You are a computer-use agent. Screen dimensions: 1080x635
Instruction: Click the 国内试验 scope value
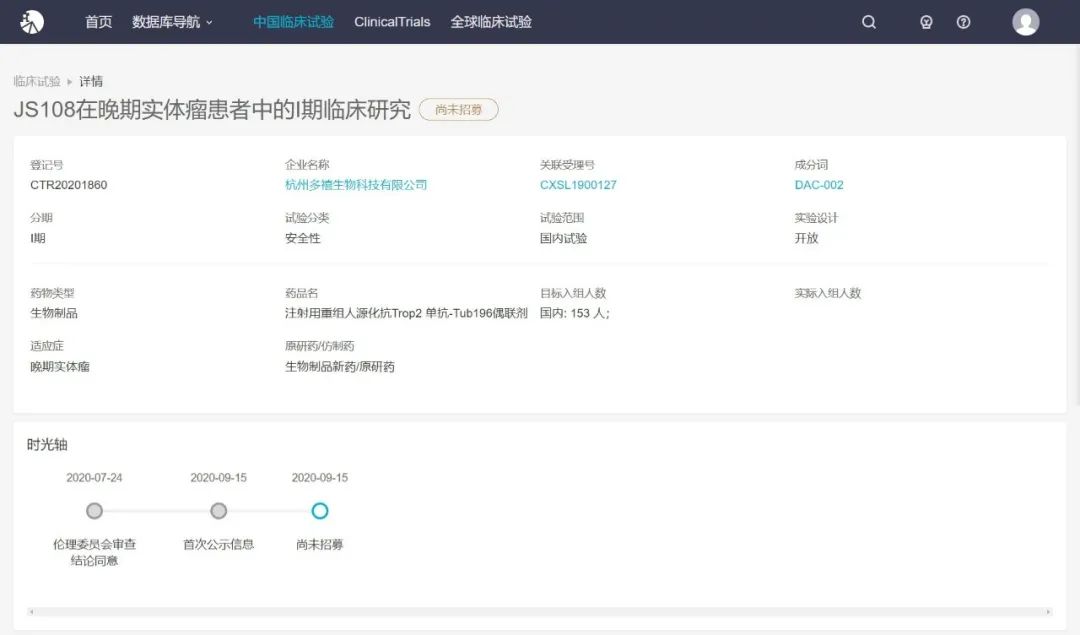(563, 238)
